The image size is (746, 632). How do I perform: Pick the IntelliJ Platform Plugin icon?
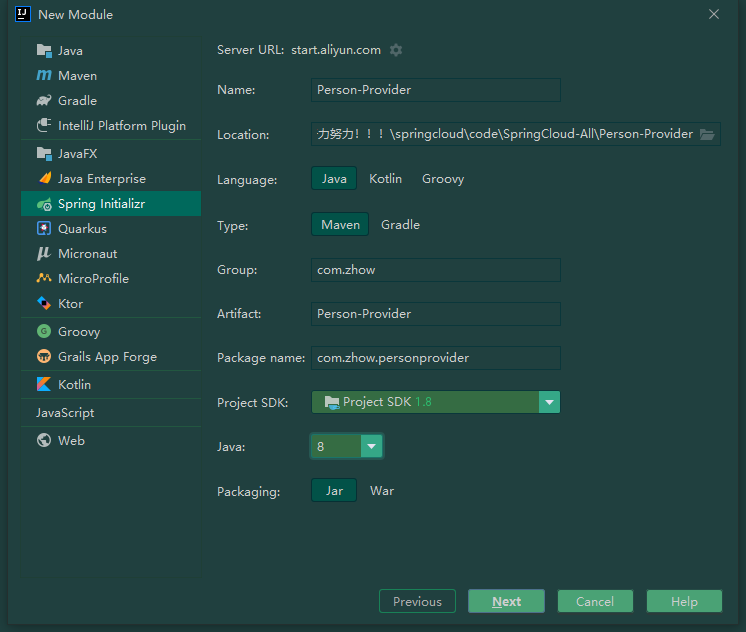point(44,125)
